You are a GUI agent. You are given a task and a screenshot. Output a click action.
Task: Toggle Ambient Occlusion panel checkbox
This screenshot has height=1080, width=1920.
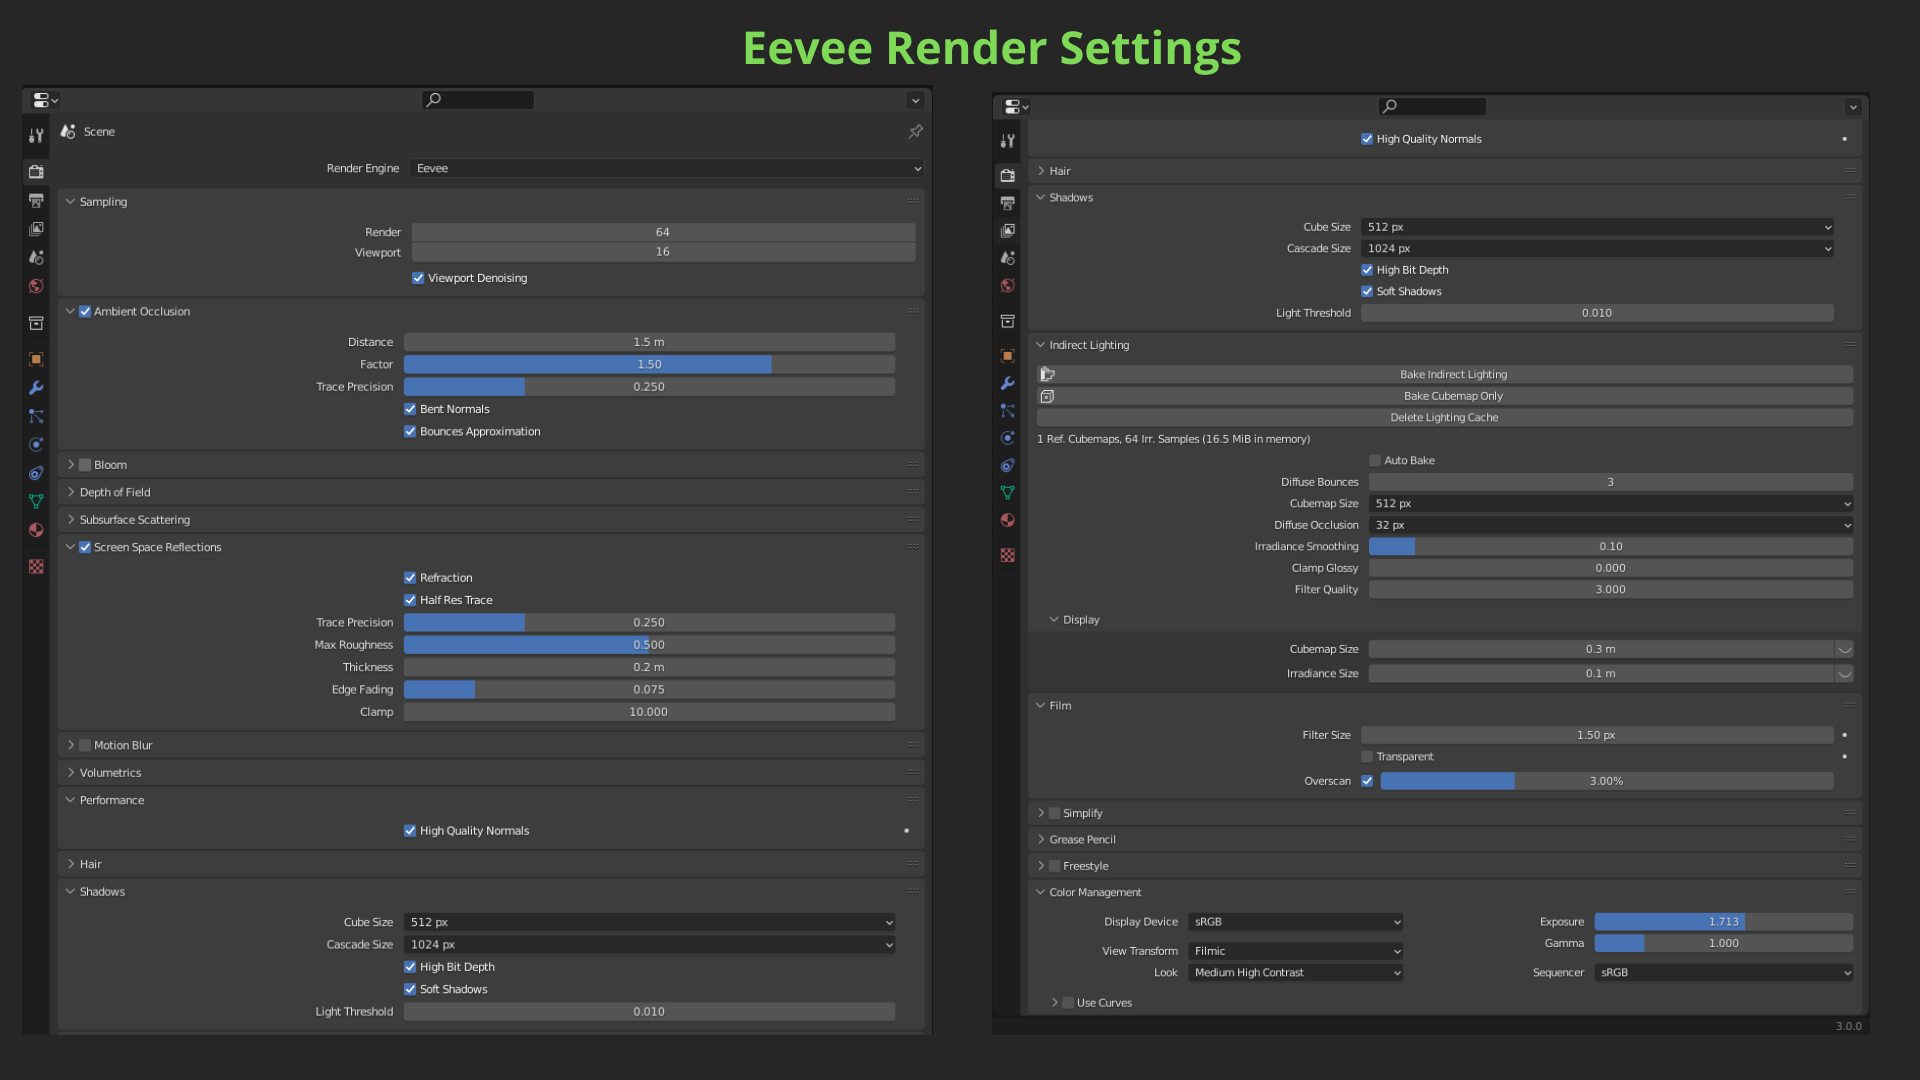coord(85,311)
